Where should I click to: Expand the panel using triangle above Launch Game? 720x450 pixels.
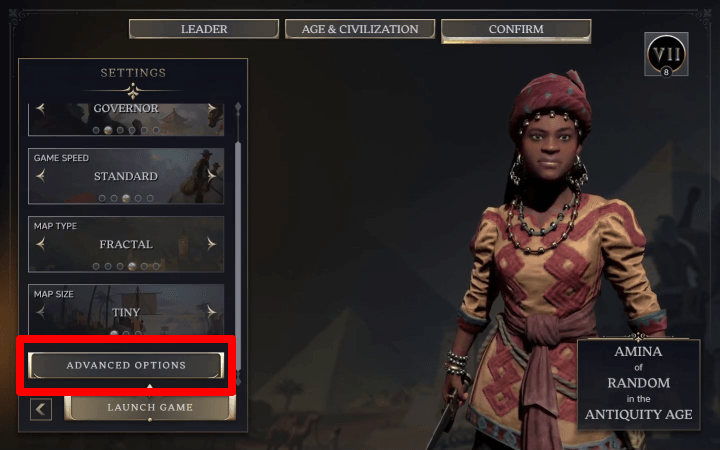[x=150, y=387]
